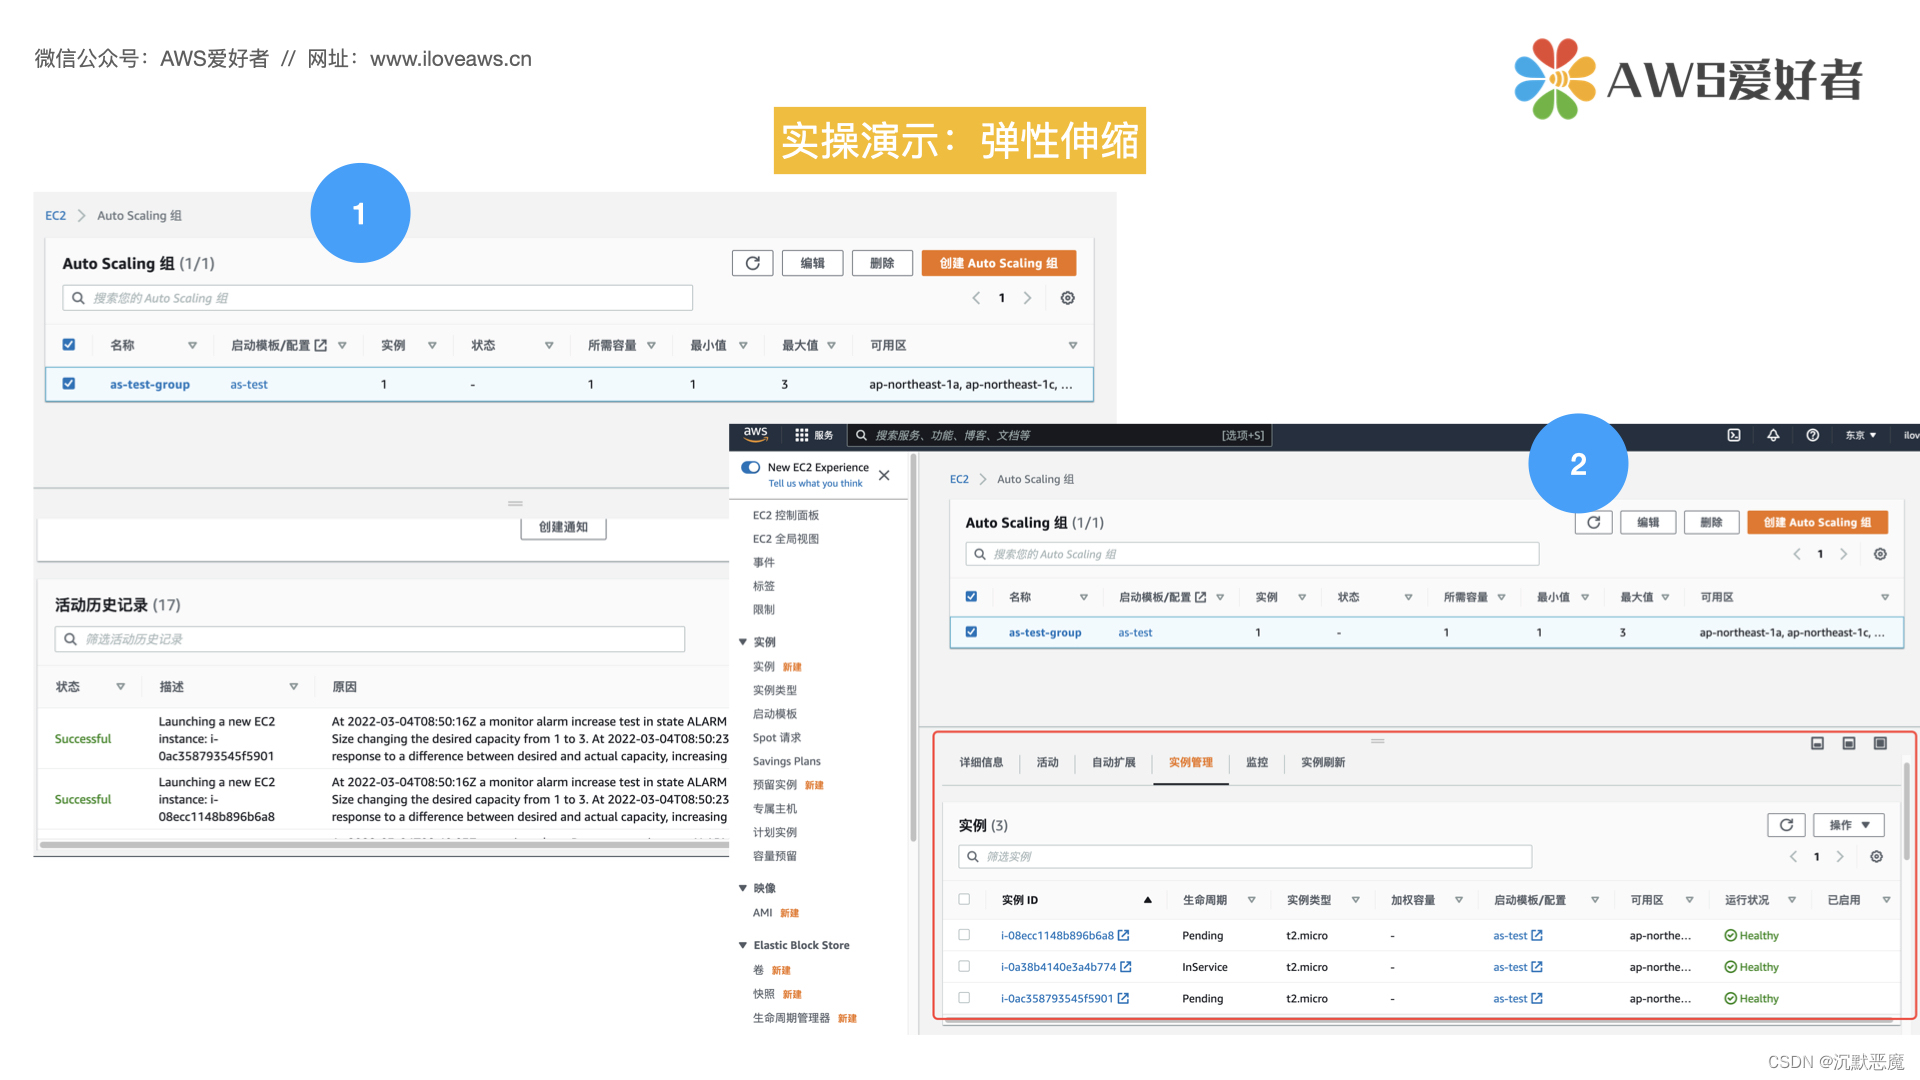Screen dimensions: 1920x1080
Task: Check the box for instance i-0ac358793545f5901
Action: (x=964, y=998)
